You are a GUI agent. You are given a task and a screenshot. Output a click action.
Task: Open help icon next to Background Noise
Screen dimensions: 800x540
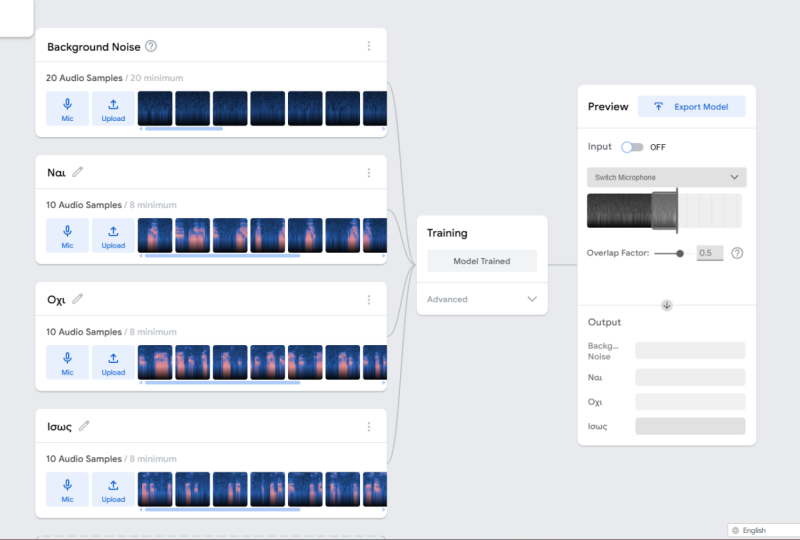(x=151, y=46)
